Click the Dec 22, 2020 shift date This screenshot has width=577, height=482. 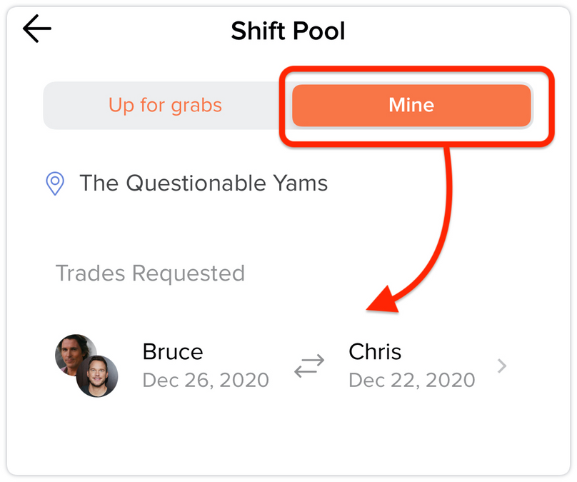[x=412, y=380]
